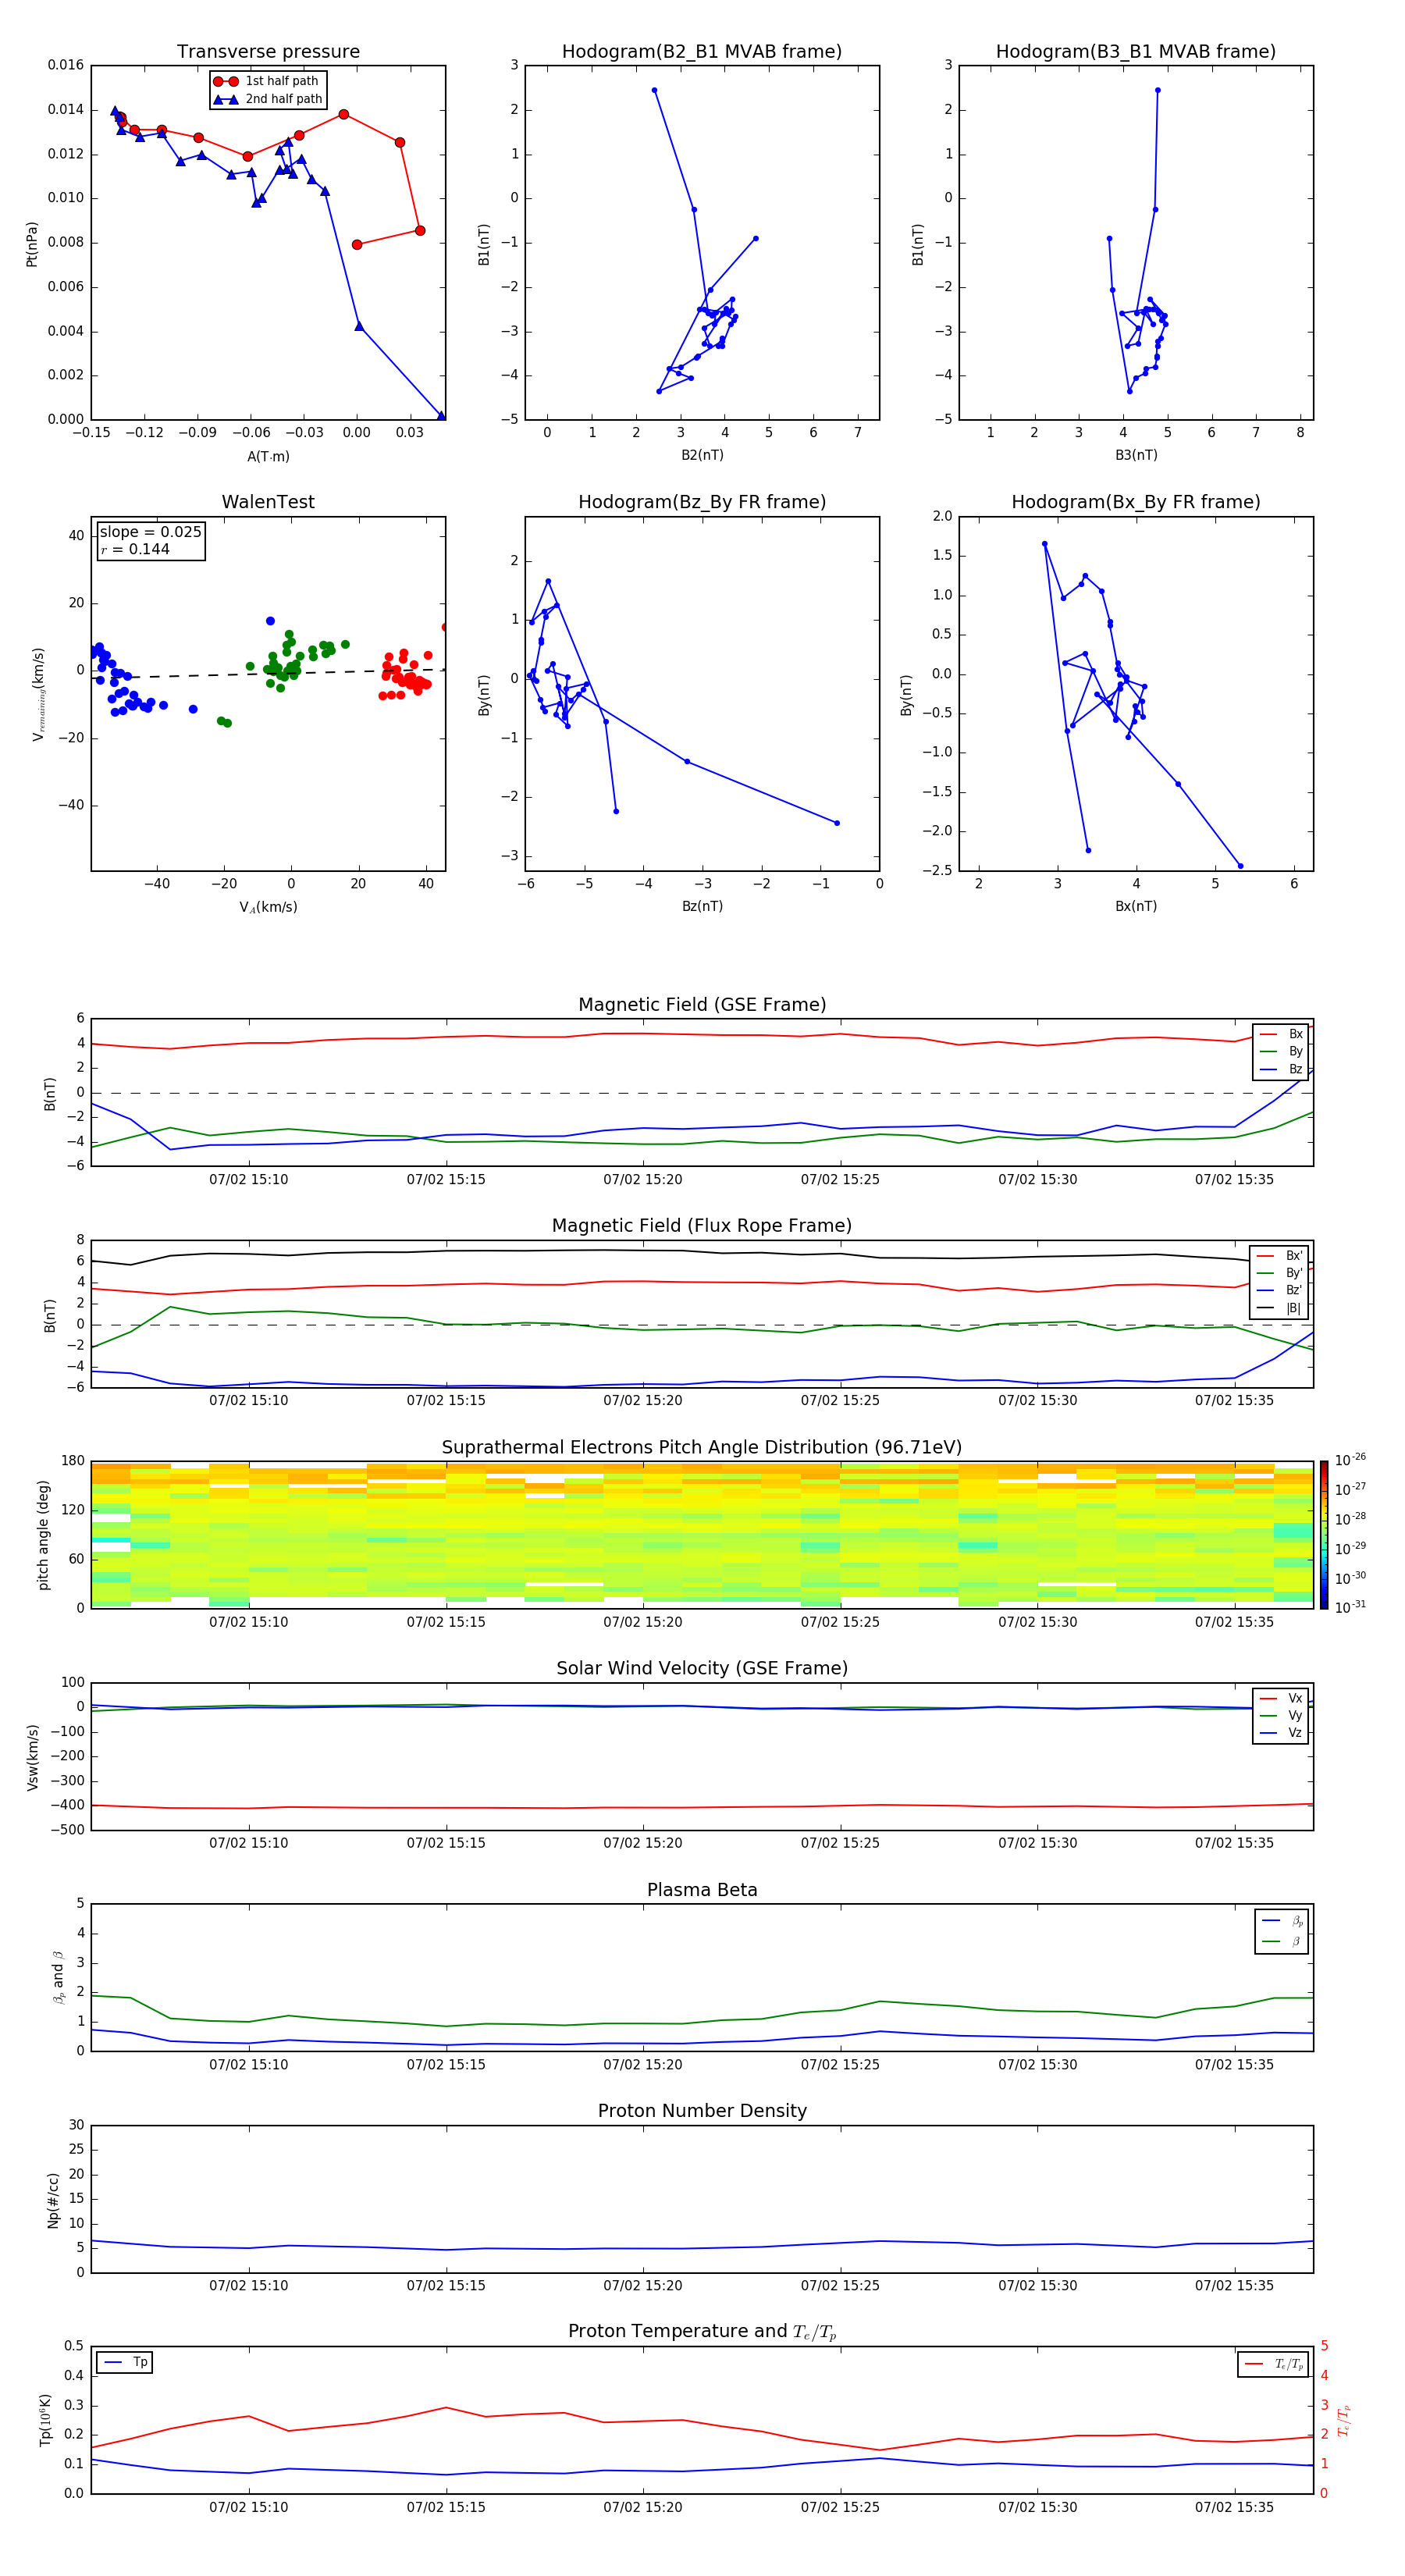
Task: Select '|B|' in Flux Rope legend
Action: coord(1280,1308)
